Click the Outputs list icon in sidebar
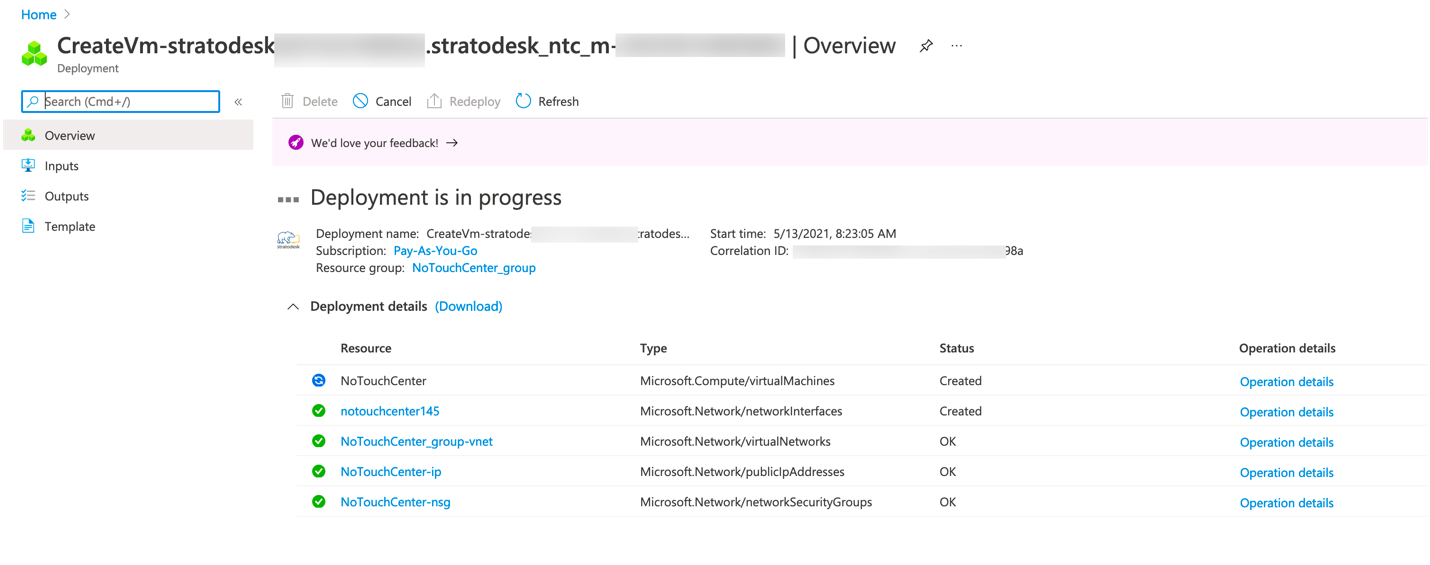 coord(28,196)
